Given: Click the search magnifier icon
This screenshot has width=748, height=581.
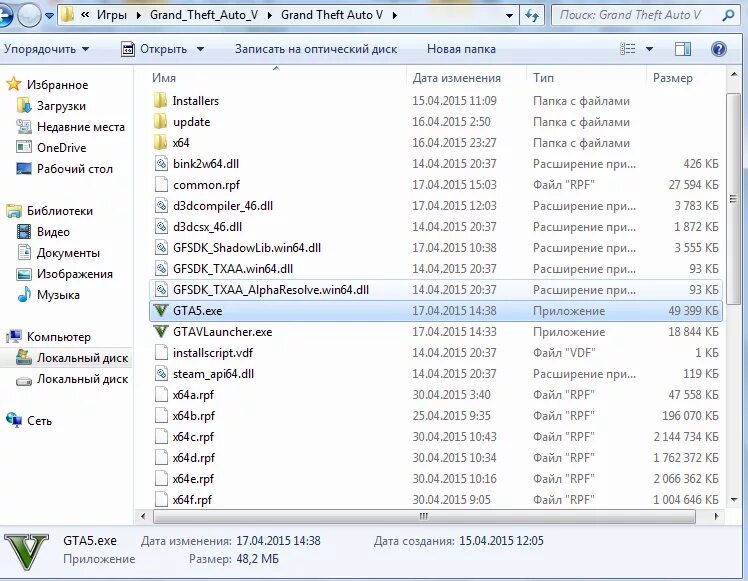Looking at the screenshot, I should pyautogui.click(x=728, y=15).
